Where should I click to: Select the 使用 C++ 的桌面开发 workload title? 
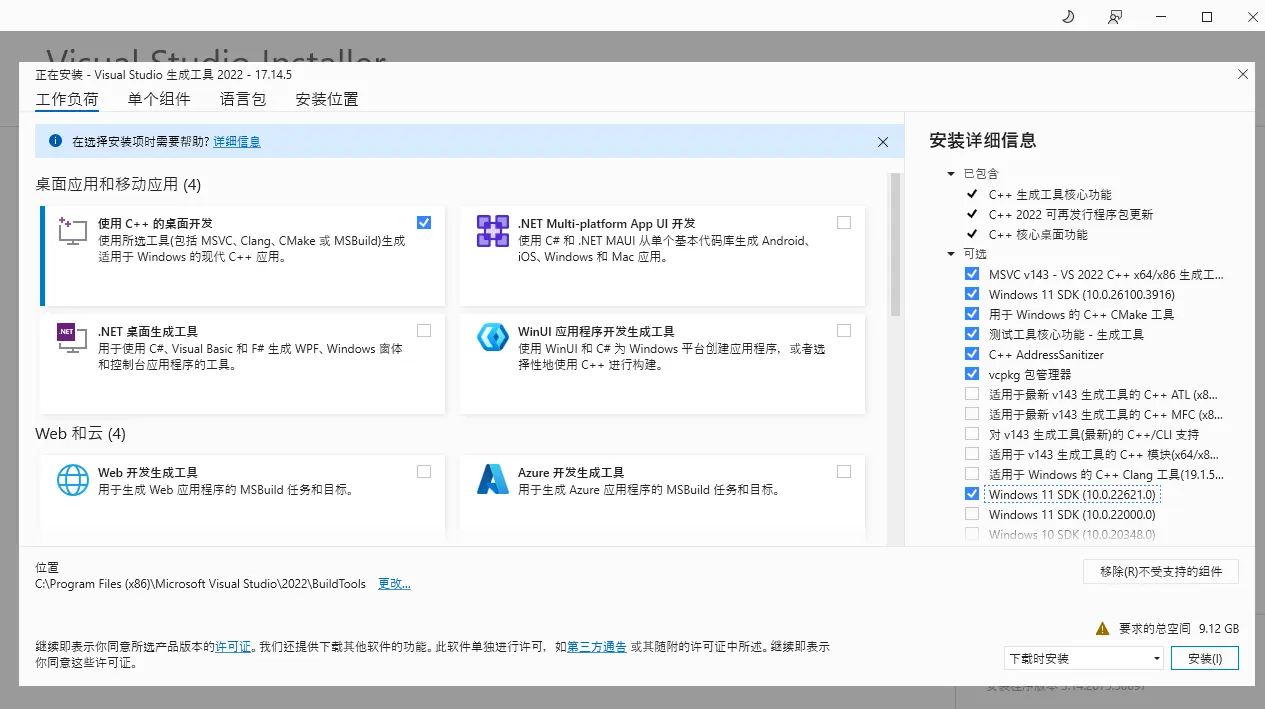coord(155,223)
